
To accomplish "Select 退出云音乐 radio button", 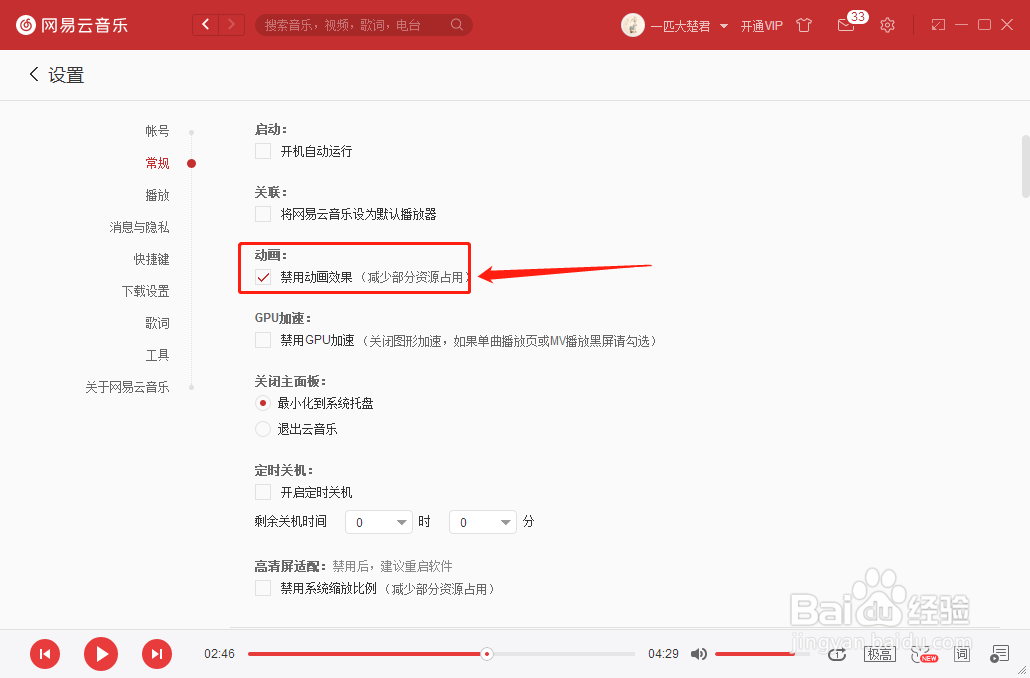I will tap(263, 429).
